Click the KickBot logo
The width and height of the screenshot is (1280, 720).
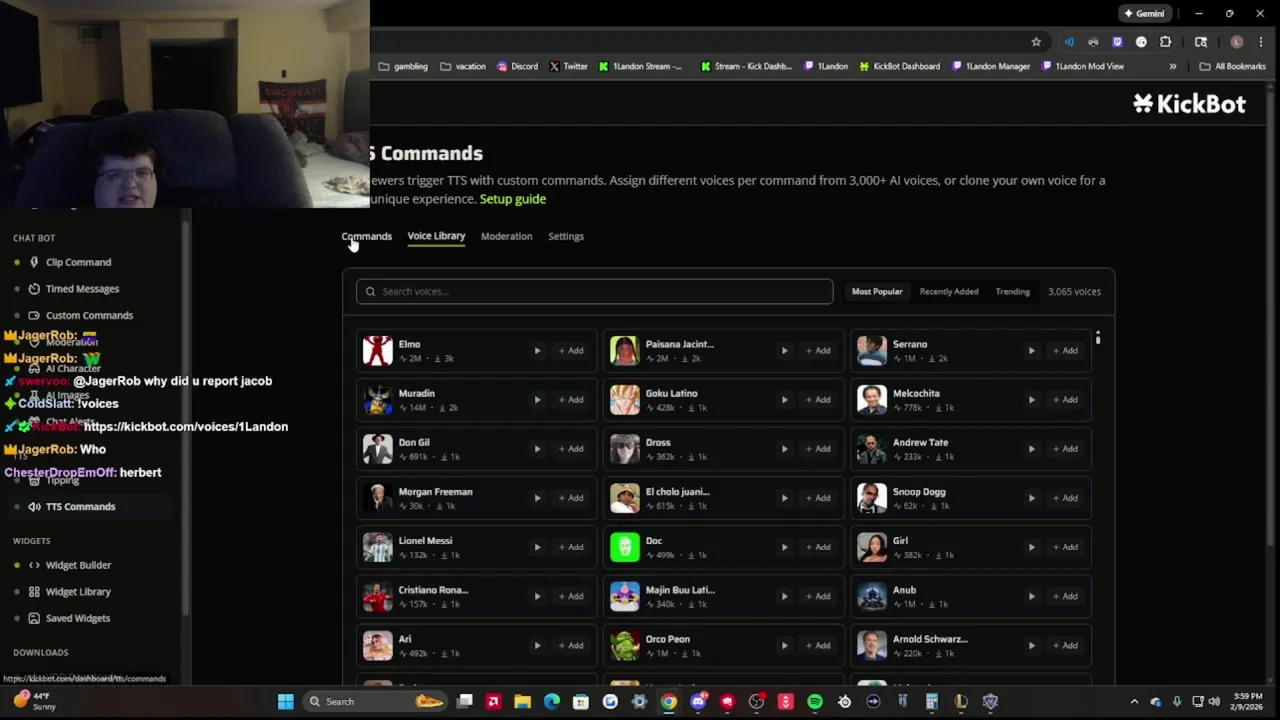click(1189, 103)
